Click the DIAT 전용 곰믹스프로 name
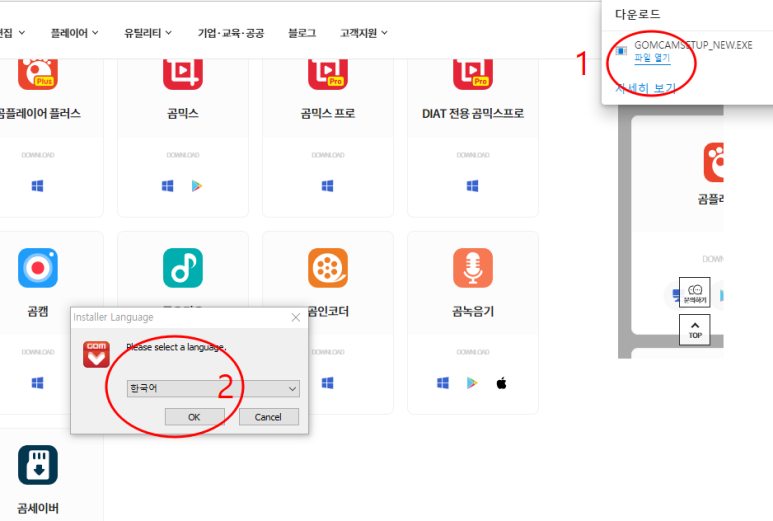 [473, 113]
